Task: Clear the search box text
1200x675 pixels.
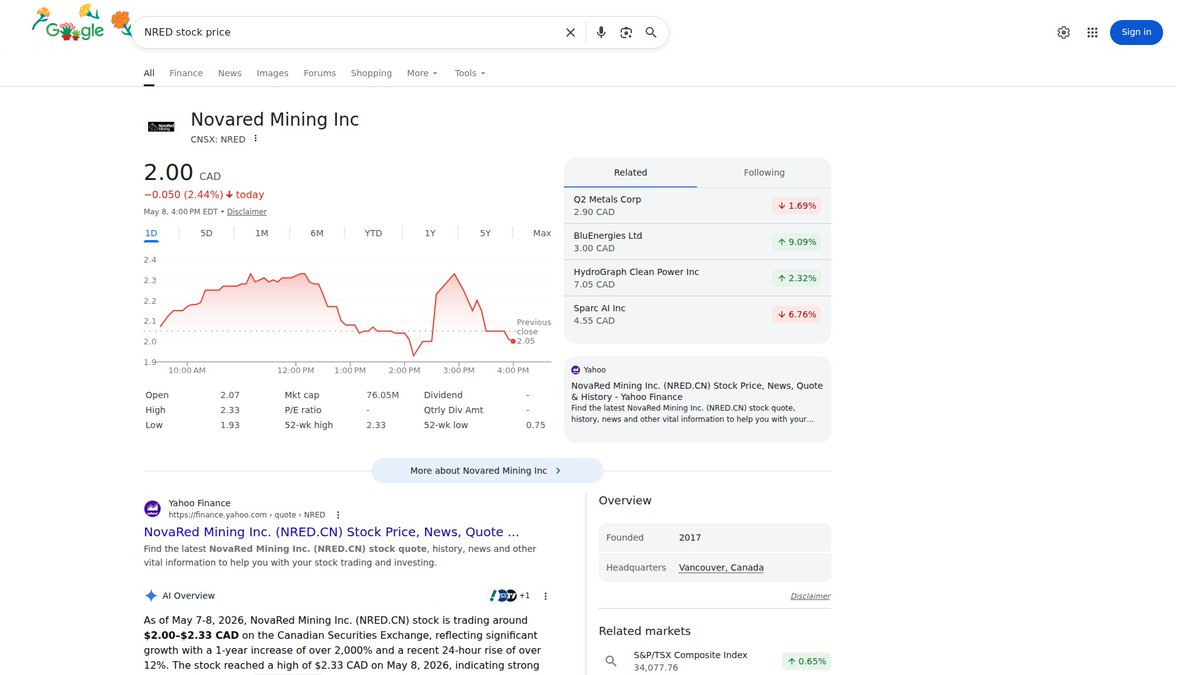Action: click(571, 32)
